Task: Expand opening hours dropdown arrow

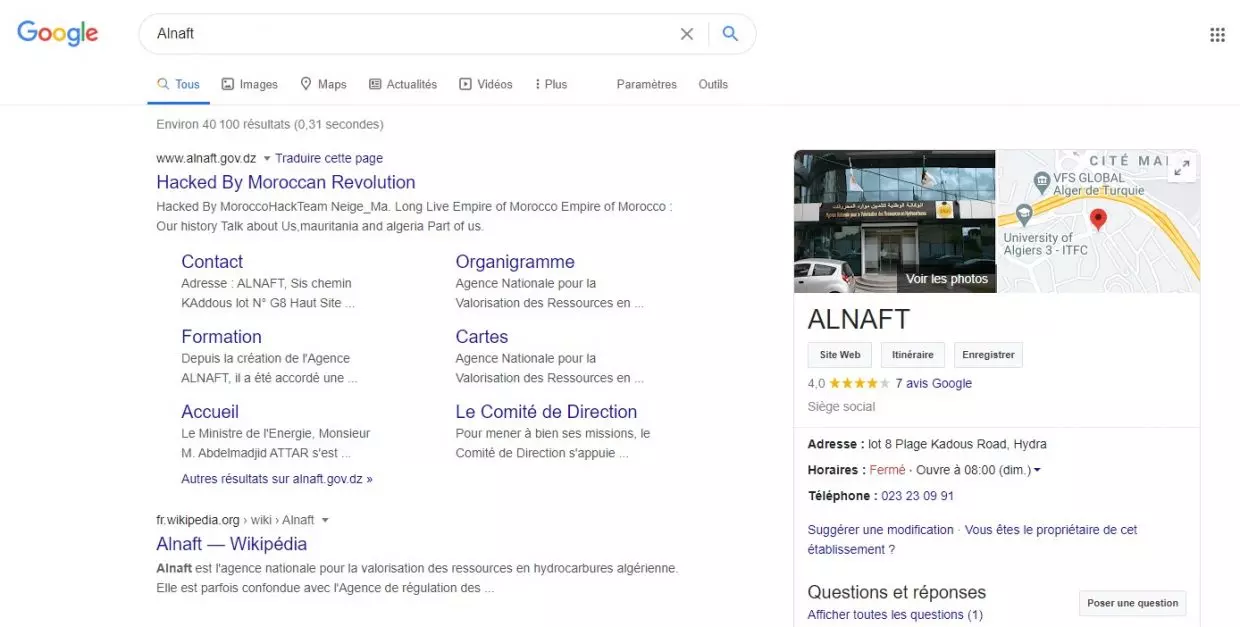Action: coord(1037,471)
